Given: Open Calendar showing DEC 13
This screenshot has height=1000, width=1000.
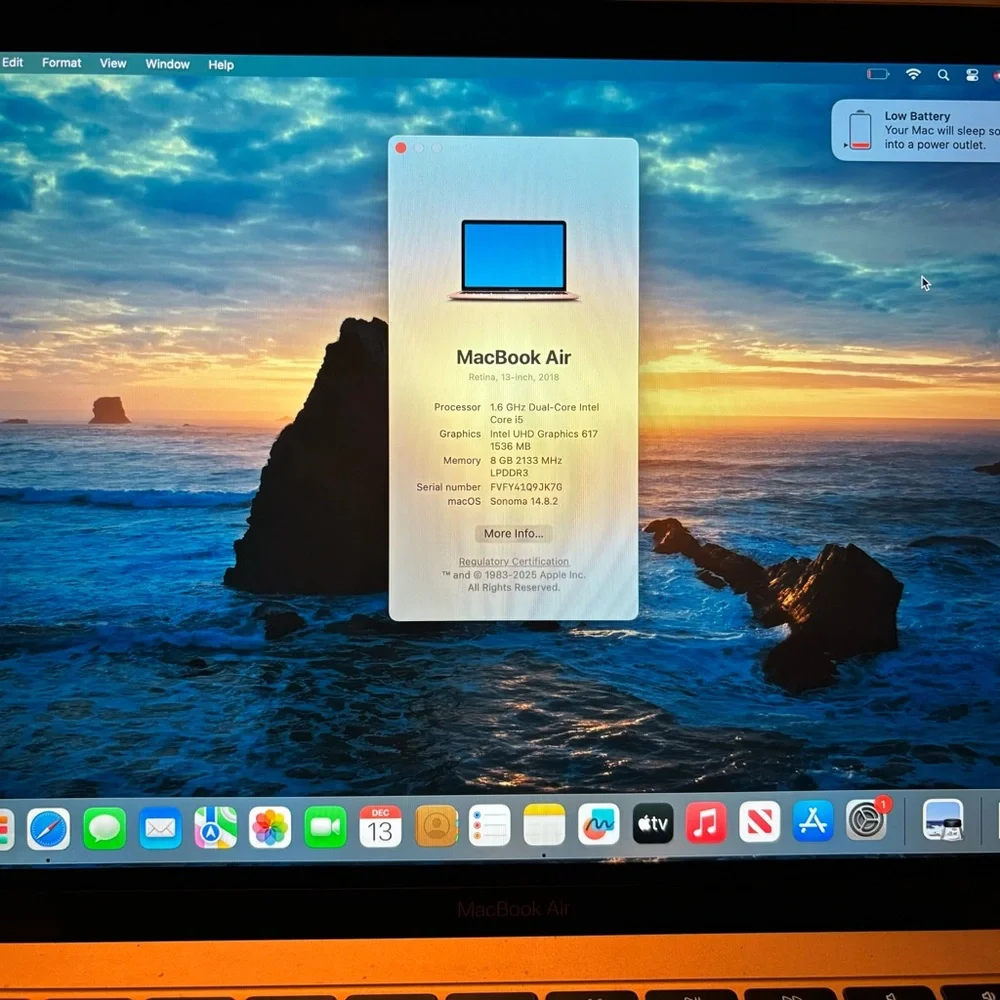Looking at the screenshot, I should [381, 826].
